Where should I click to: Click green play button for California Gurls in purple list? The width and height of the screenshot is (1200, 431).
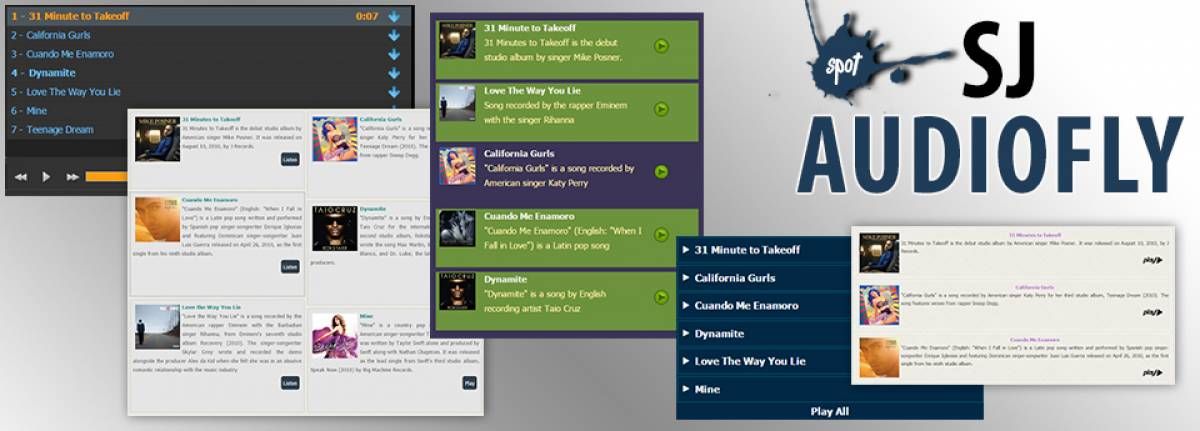pyautogui.click(x=661, y=171)
